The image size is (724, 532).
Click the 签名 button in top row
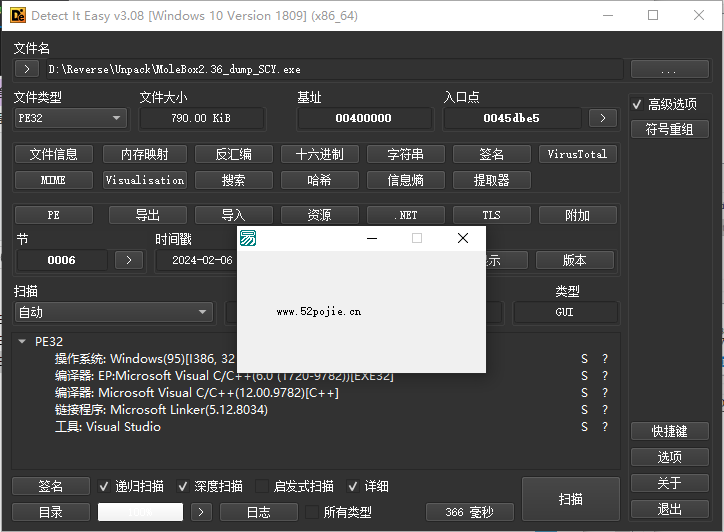[x=491, y=154]
